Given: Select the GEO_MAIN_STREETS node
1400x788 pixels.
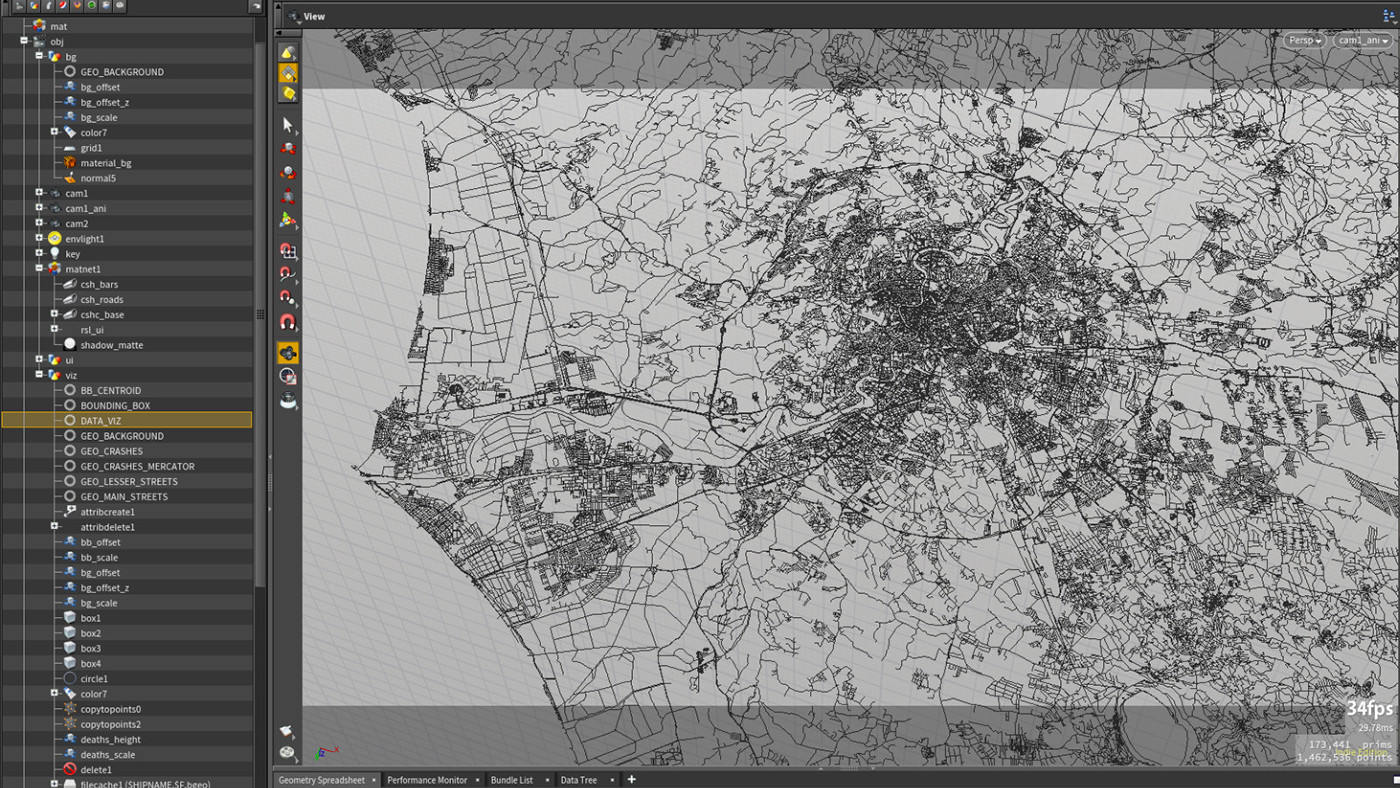Looking at the screenshot, I should tap(124, 496).
